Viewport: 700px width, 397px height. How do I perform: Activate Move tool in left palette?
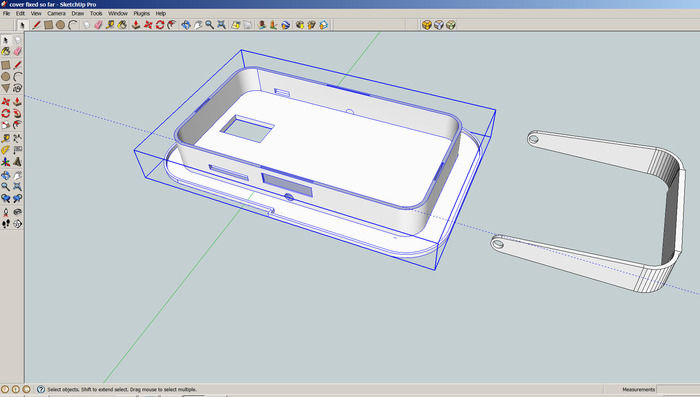(x=6, y=102)
